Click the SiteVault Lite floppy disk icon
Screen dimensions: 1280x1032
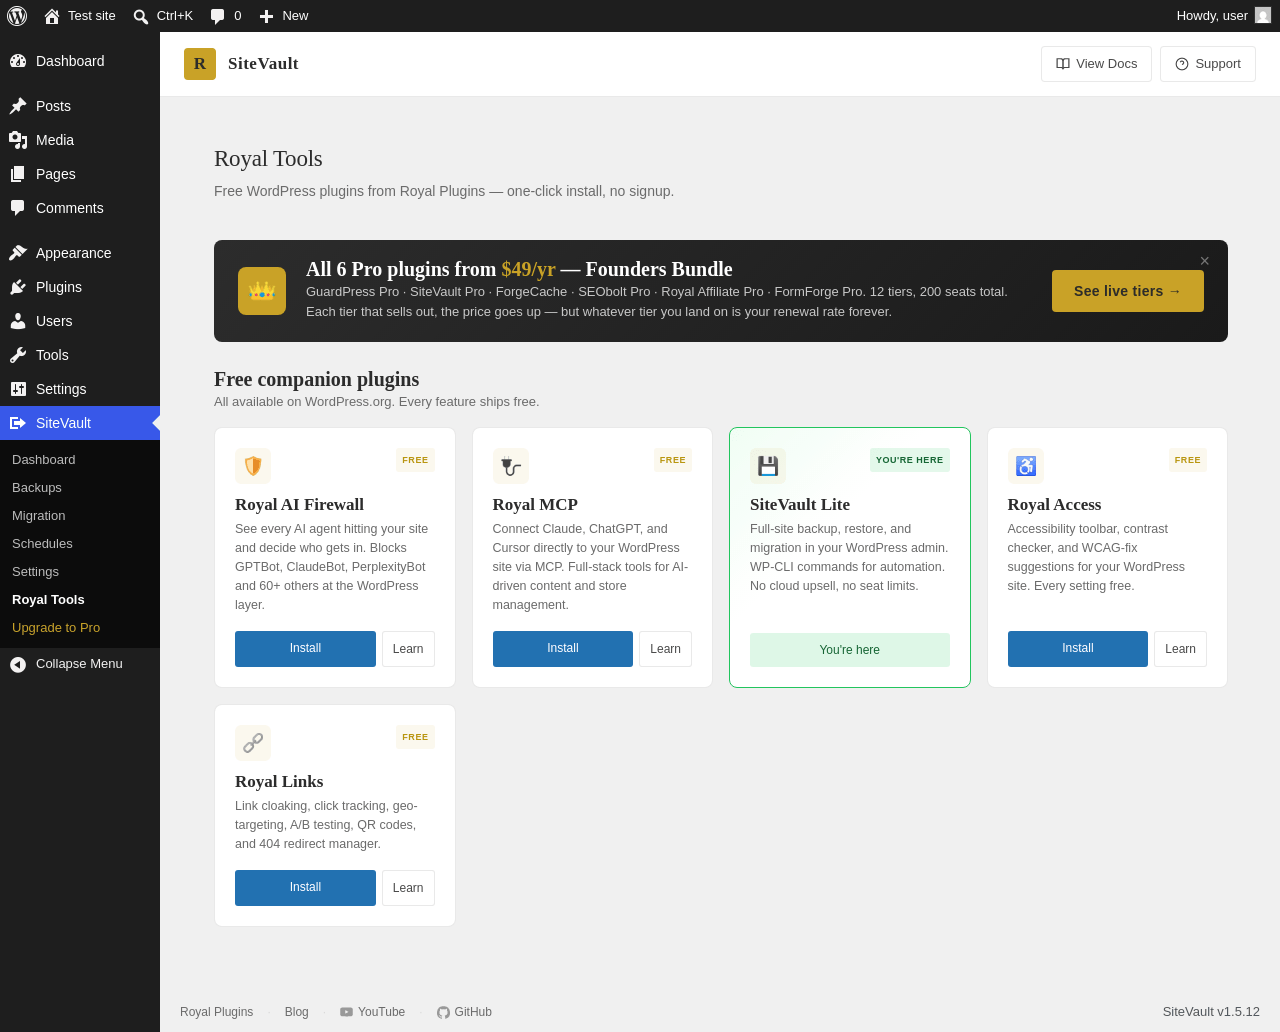[768, 466]
